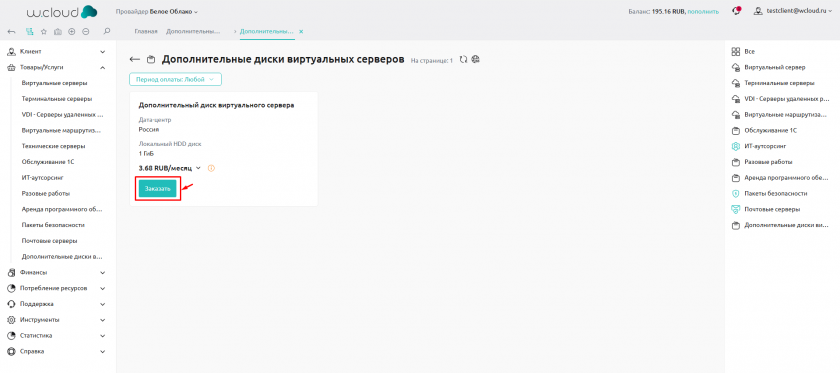The height and width of the screenshot is (373, 840).
Task: Open search with the magnifier icon
Action: coord(107,32)
